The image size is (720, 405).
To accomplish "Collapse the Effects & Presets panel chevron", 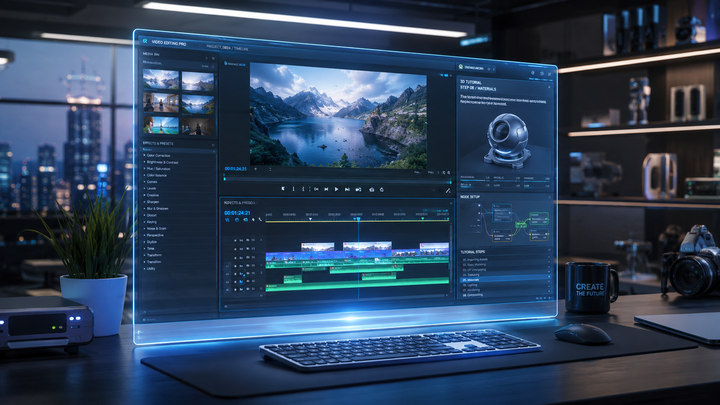I will point(213,145).
